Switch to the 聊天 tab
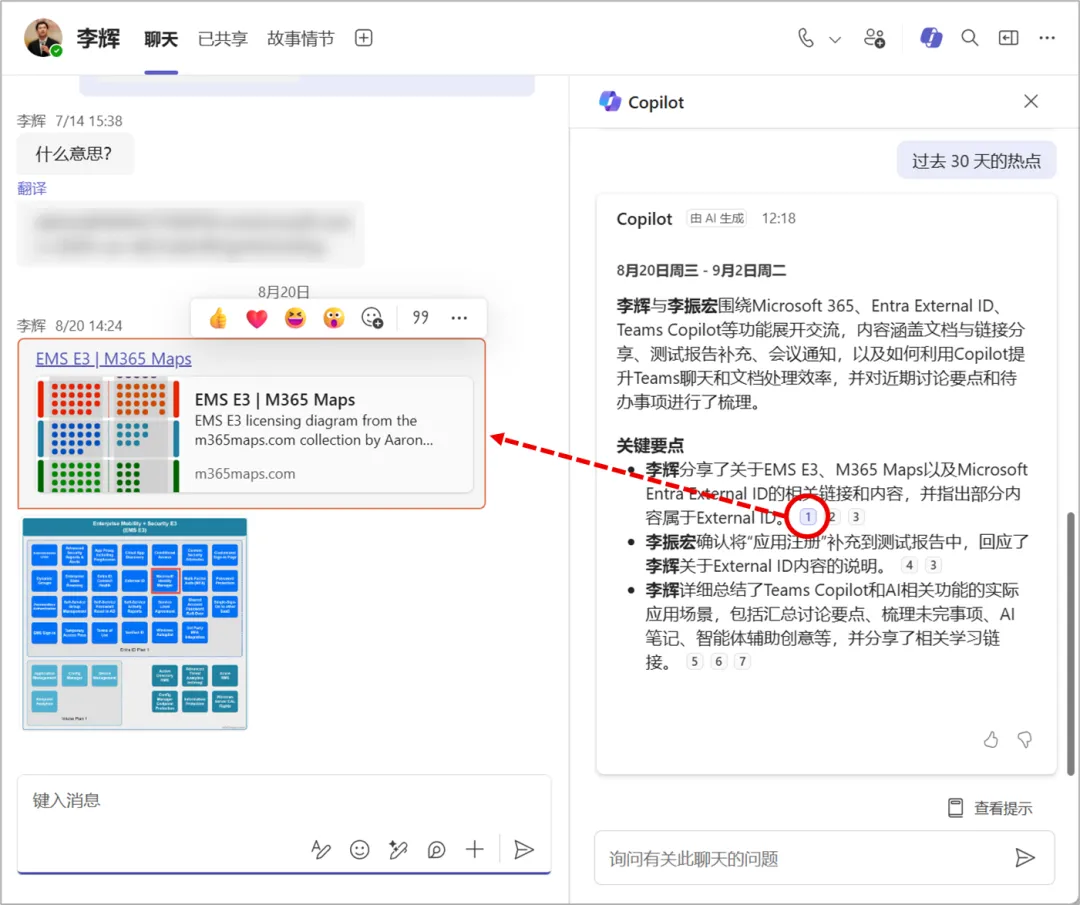The image size is (1080, 905). pyautogui.click(x=160, y=39)
